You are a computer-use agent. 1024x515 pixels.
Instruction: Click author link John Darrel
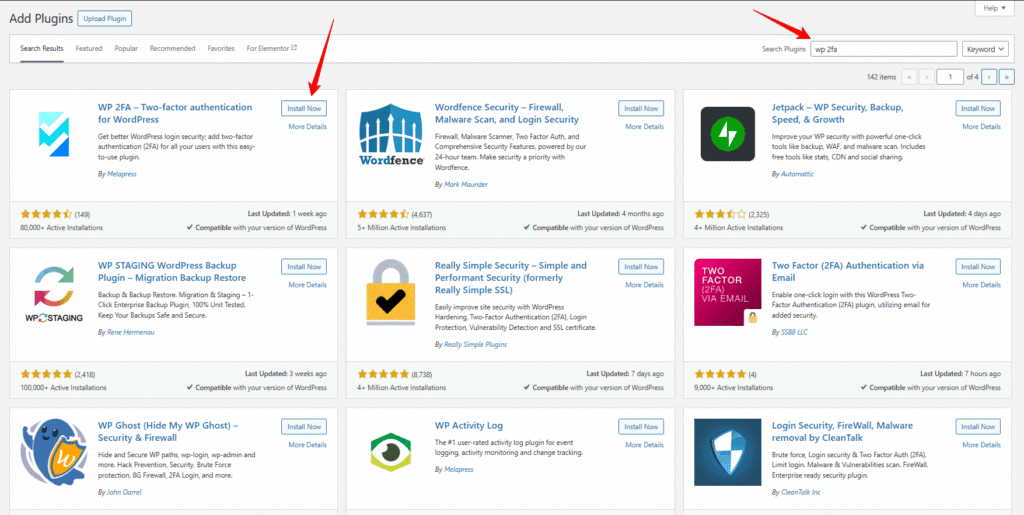click(x=124, y=492)
